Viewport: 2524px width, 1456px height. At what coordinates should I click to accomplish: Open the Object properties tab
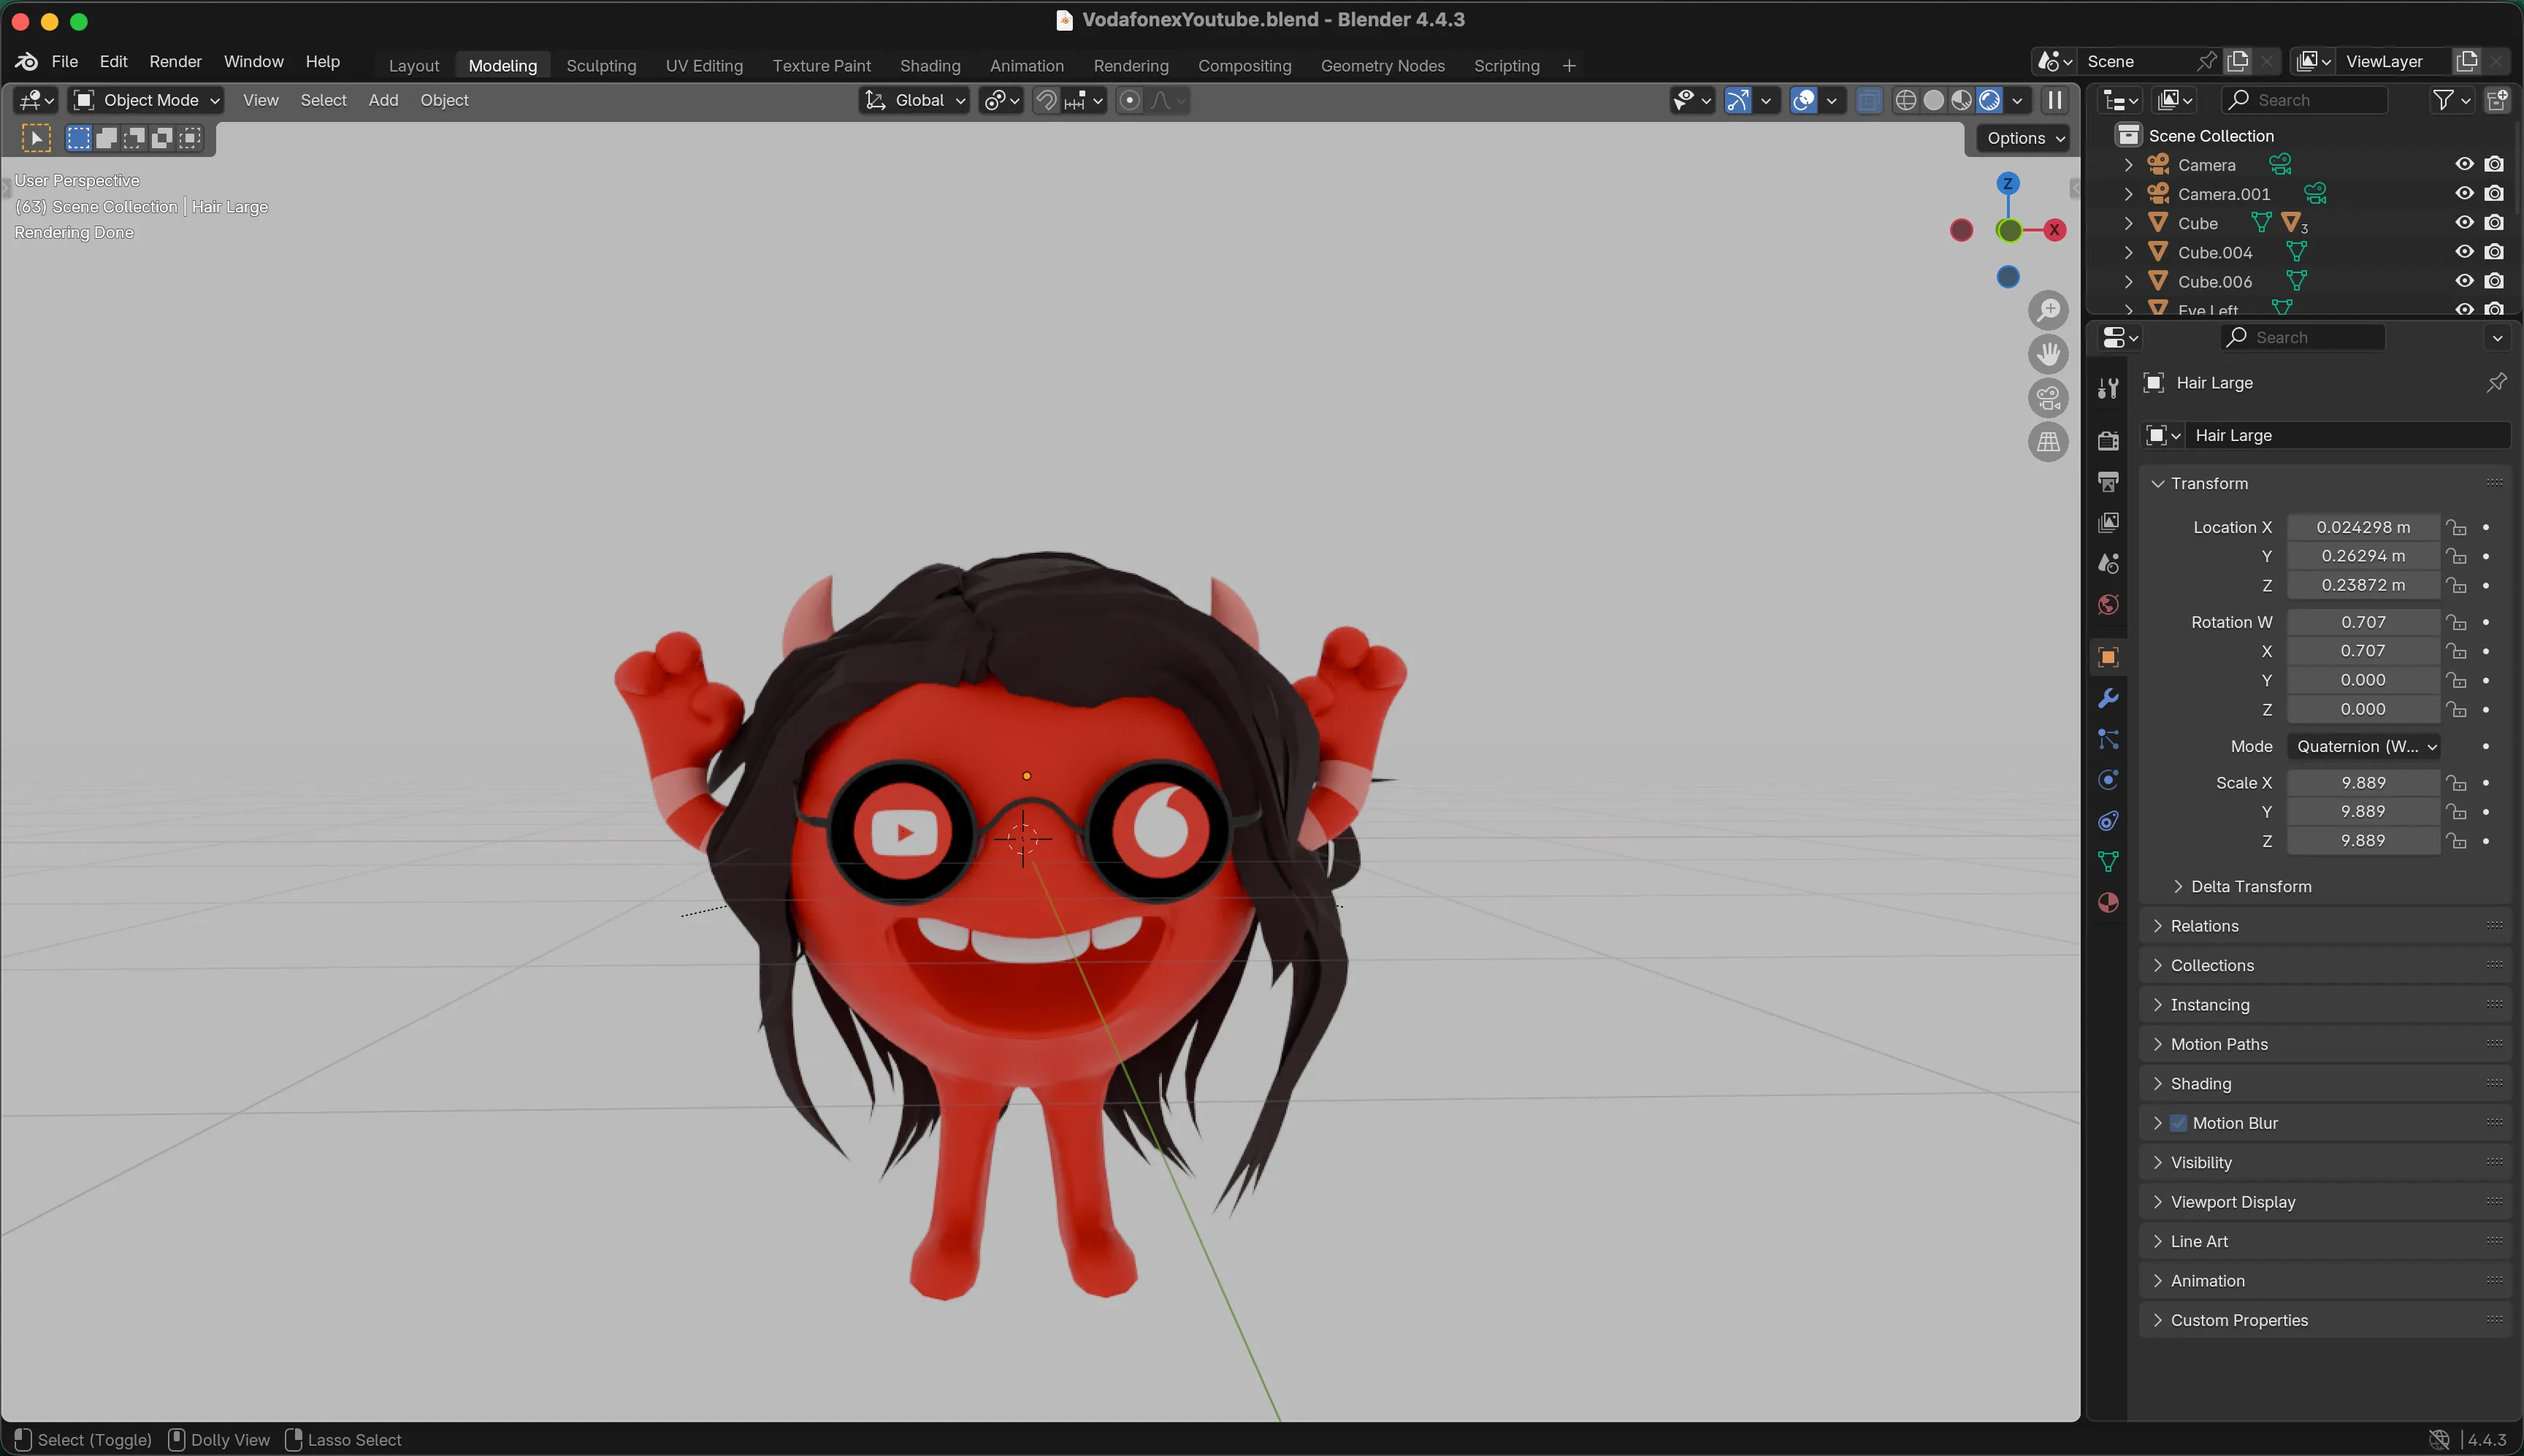[2108, 657]
